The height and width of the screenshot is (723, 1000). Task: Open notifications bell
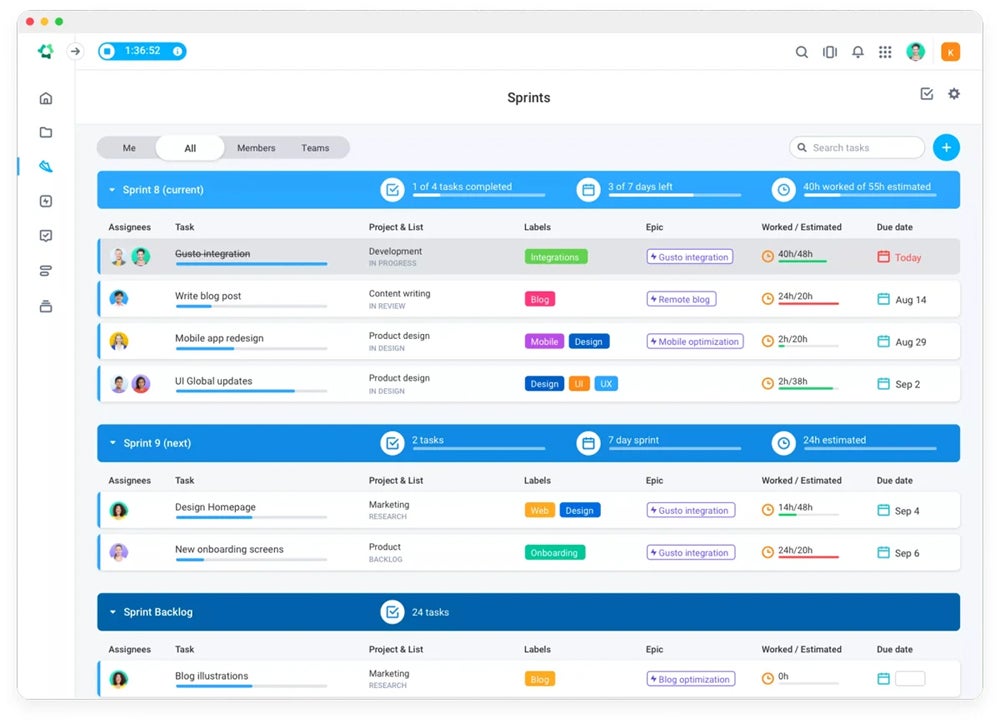click(858, 52)
